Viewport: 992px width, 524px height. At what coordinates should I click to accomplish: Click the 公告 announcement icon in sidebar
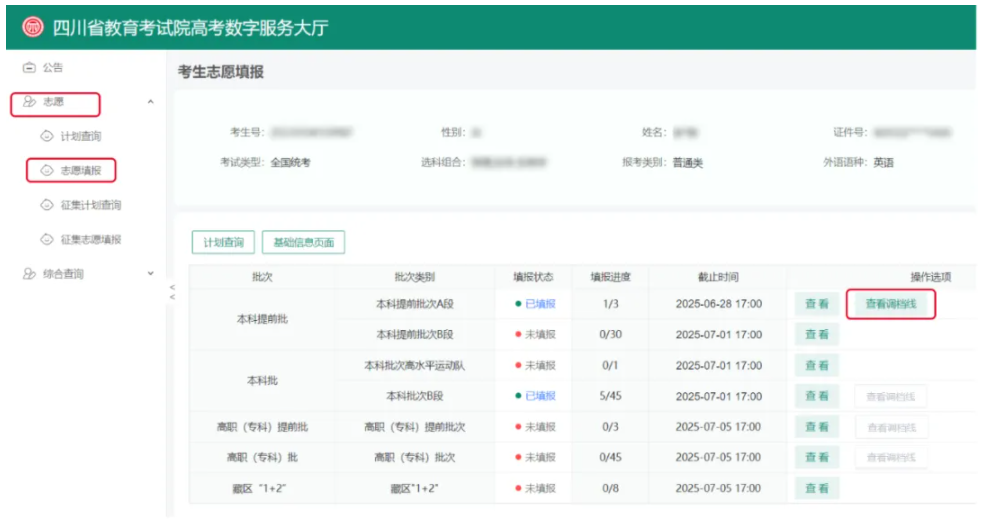pos(29,68)
